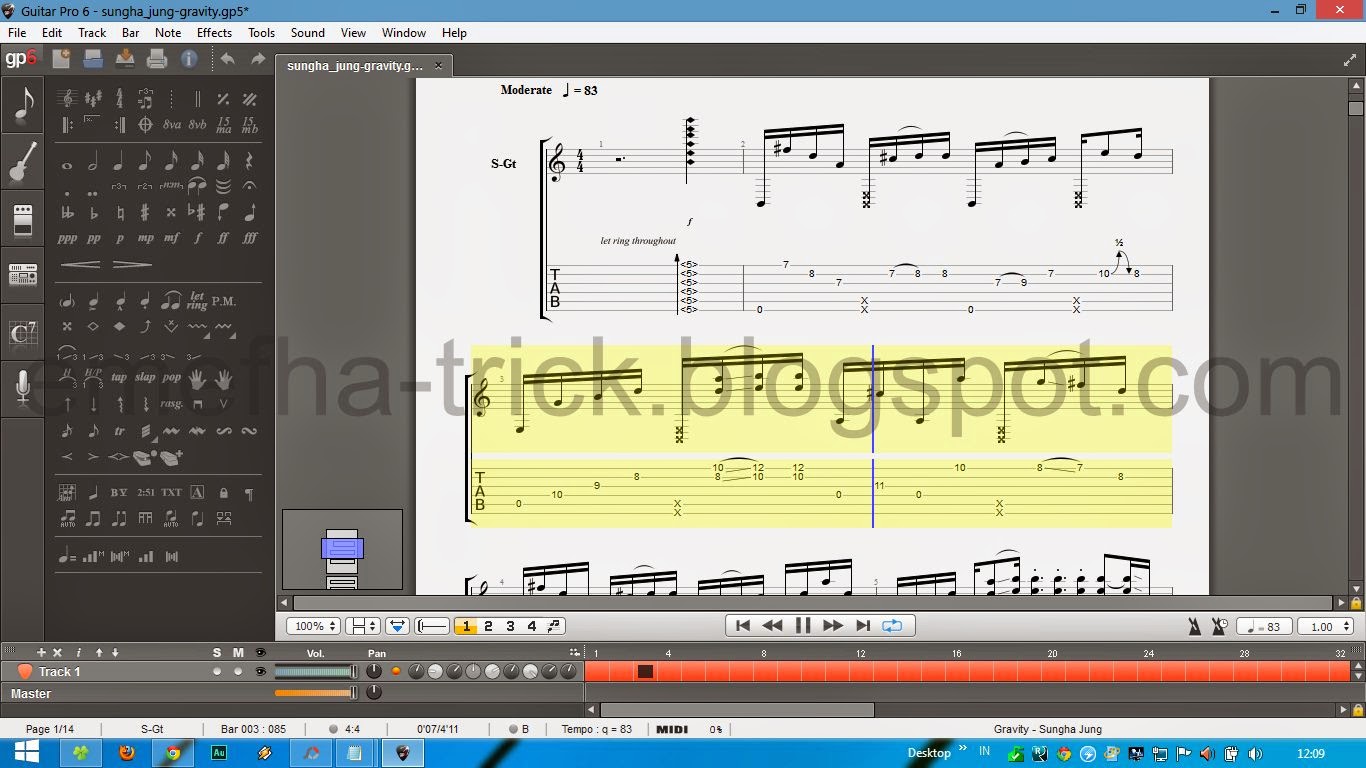Apply the tap technique

(119, 378)
